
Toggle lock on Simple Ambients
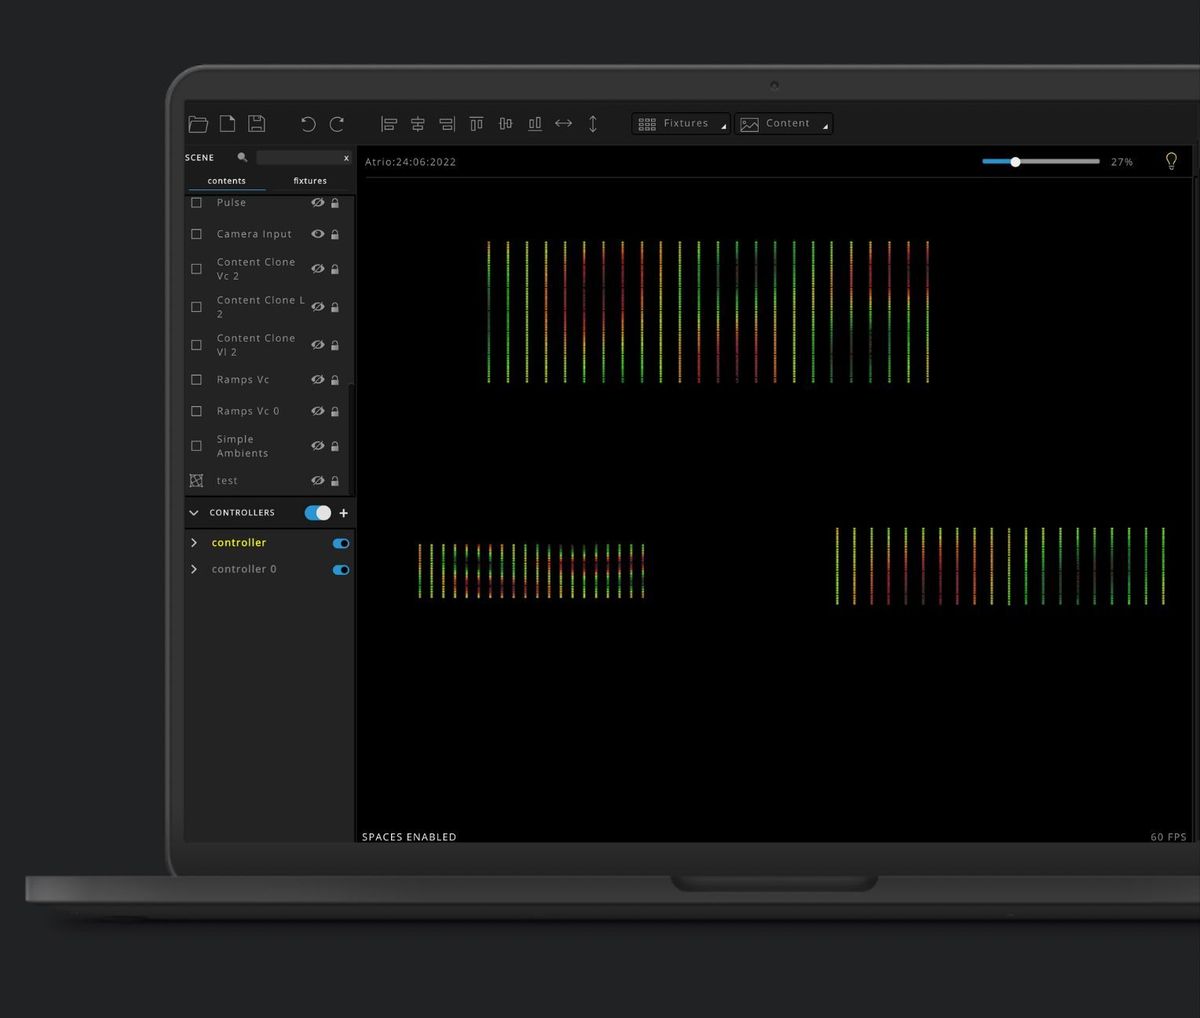[335, 447]
